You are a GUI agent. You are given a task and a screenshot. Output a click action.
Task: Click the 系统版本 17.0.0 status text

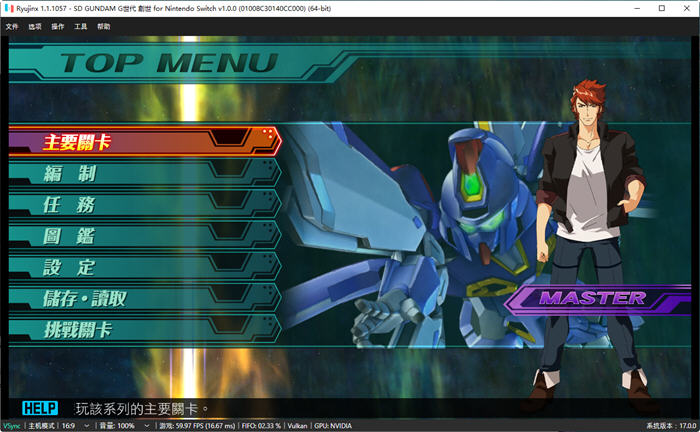click(671, 426)
